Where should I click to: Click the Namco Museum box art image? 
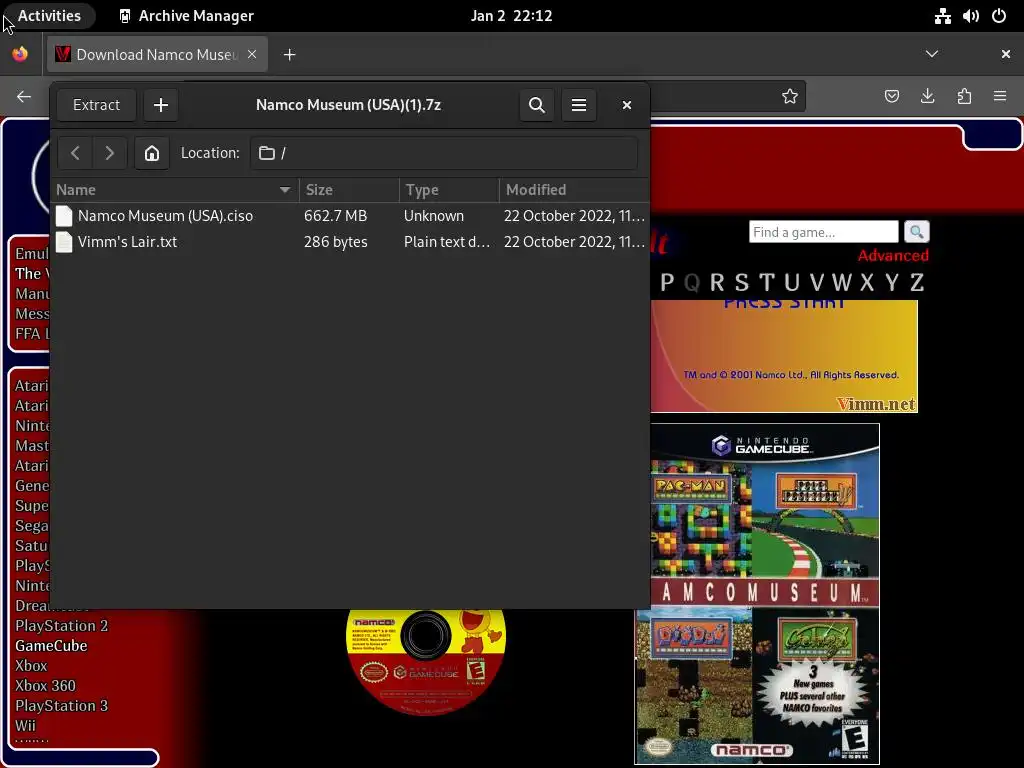[757, 594]
